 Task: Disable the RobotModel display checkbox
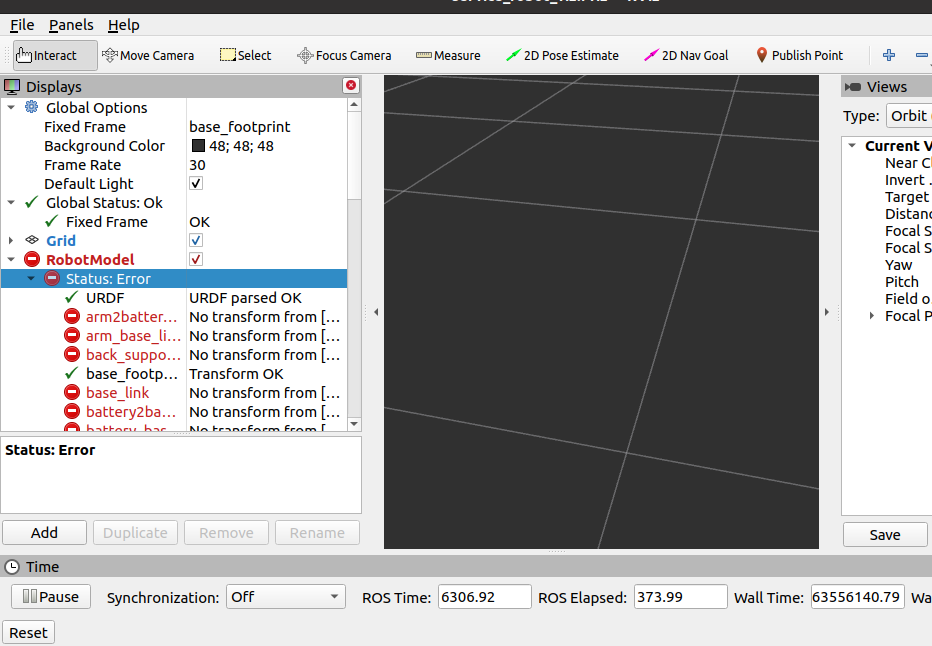click(x=196, y=260)
